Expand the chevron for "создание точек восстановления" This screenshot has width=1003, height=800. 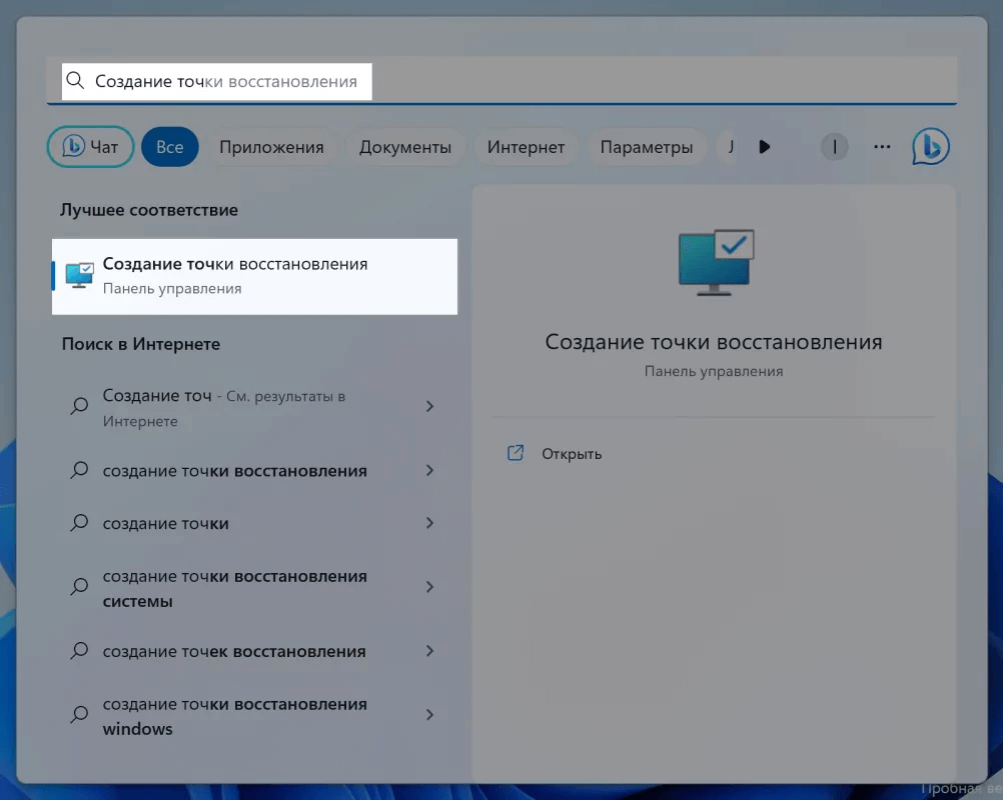pyautogui.click(x=430, y=651)
